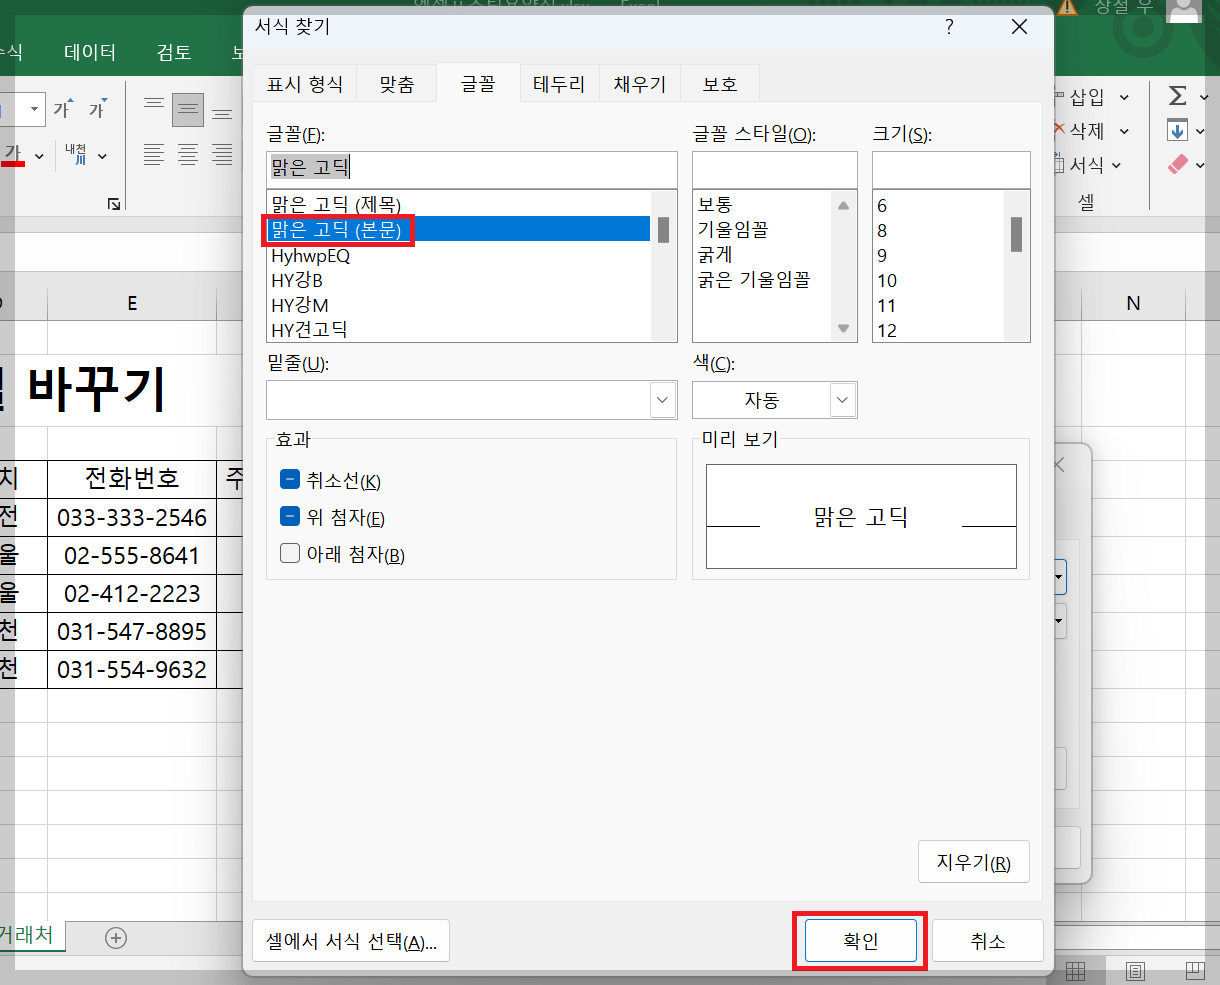Screen dimensions: 1220x985
Task: Open the alignment settings dialog launcher arrow
Action: [x=113, y=203]
